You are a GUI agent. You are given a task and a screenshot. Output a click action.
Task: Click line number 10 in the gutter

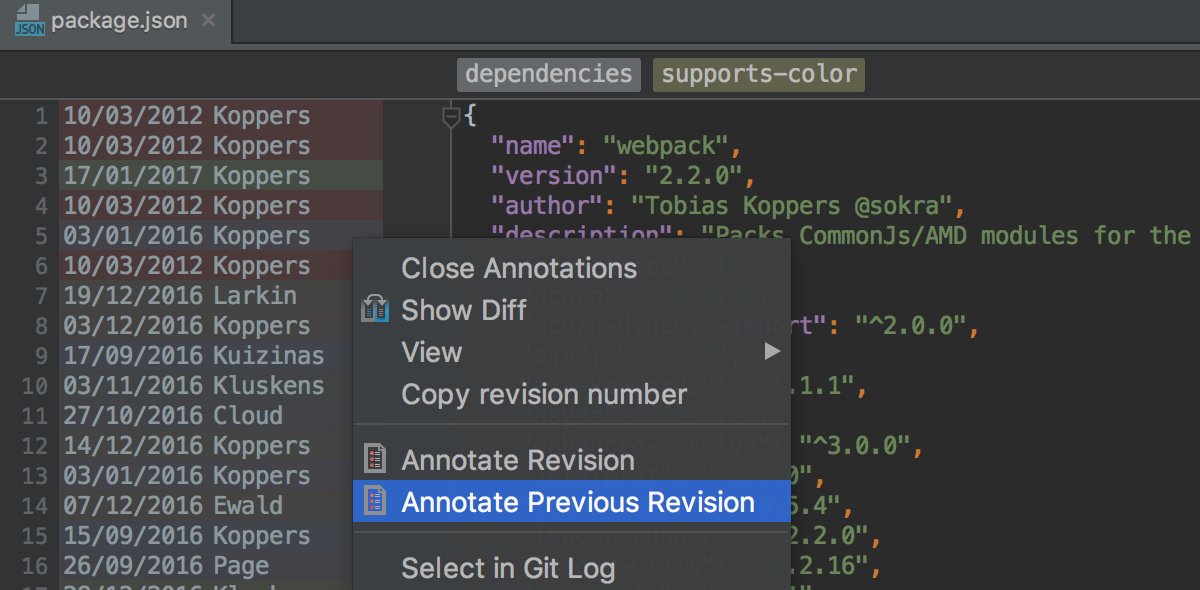pos(34,387)
